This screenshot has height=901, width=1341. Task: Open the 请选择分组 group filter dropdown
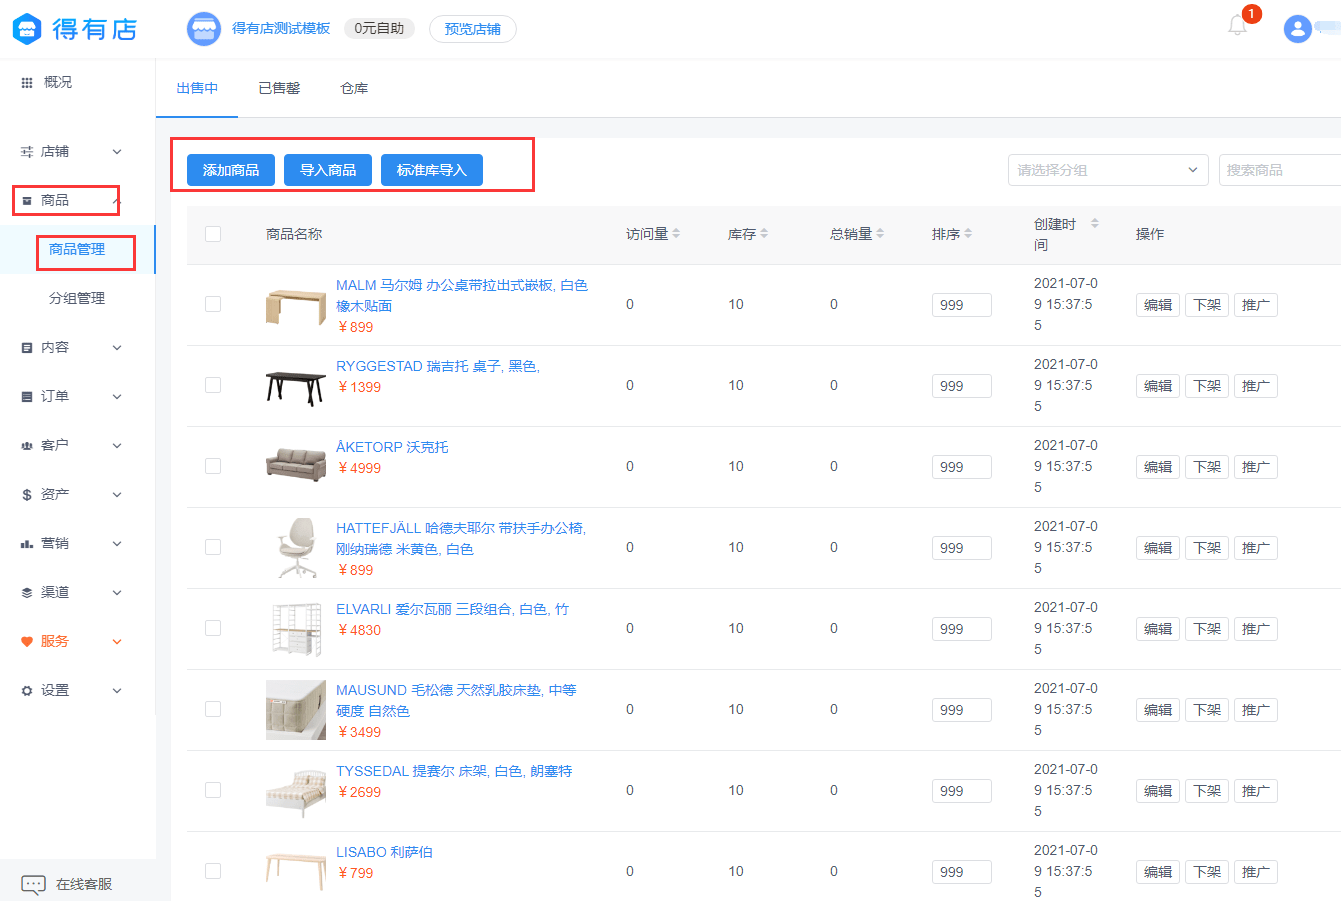(x=1107, y=169)
